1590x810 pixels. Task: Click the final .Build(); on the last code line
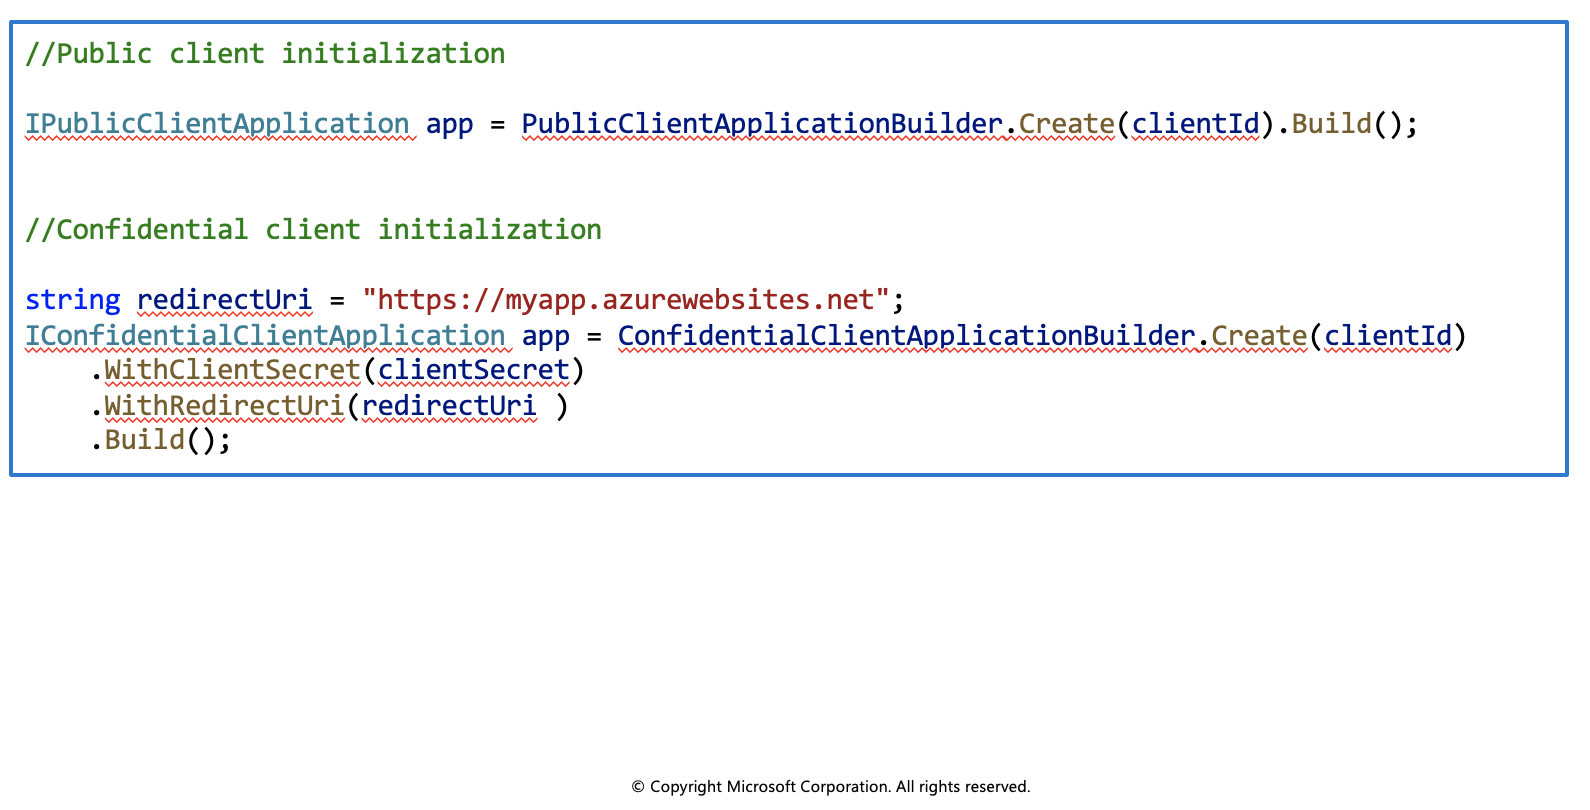161,440
